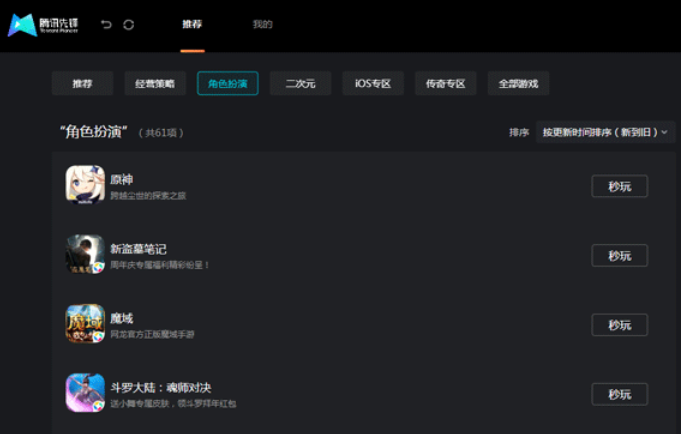Open the 原神 game icon
Screen dimensions: 681x434
85,185
